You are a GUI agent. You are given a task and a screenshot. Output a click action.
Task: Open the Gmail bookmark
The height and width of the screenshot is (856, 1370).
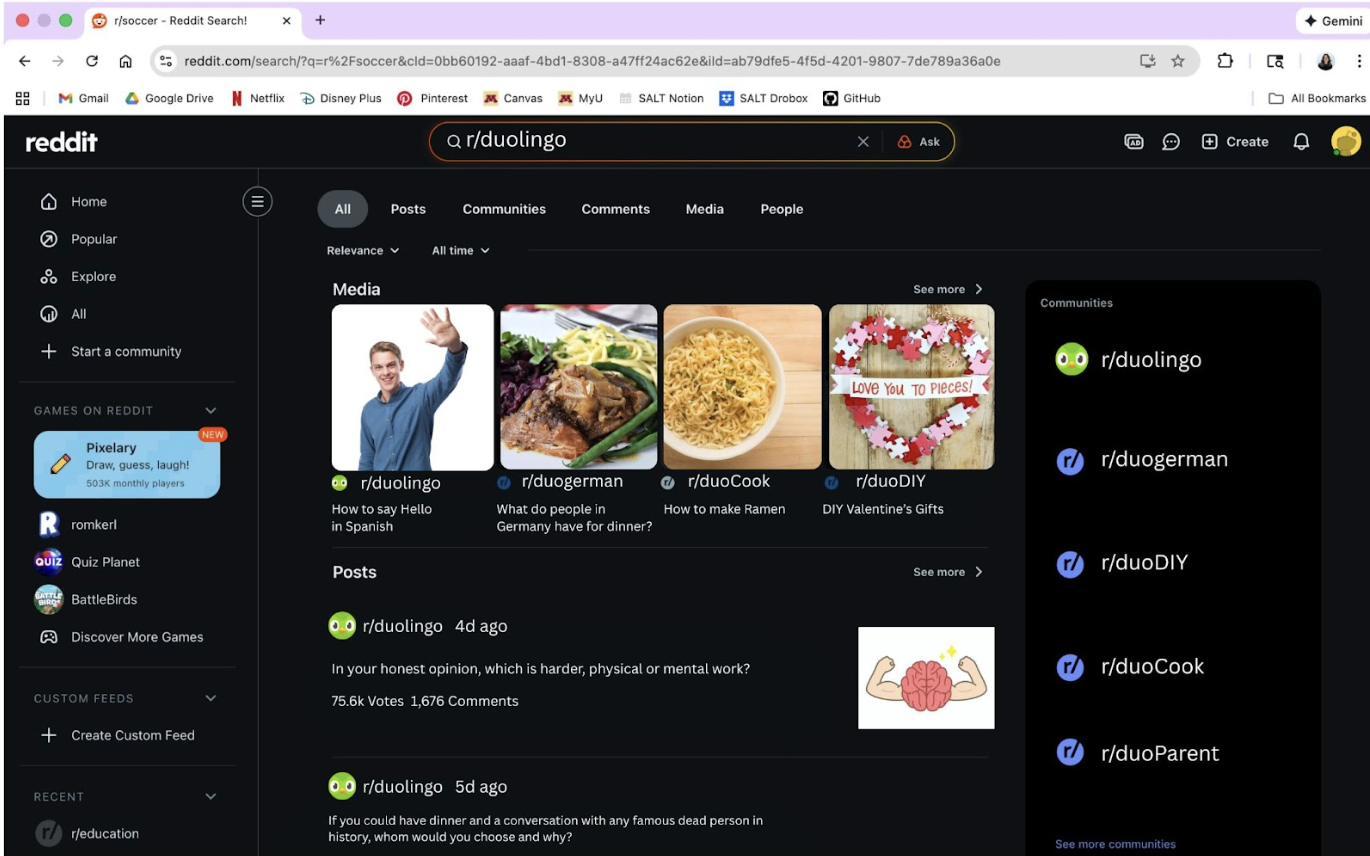click(x=83, y=98)
